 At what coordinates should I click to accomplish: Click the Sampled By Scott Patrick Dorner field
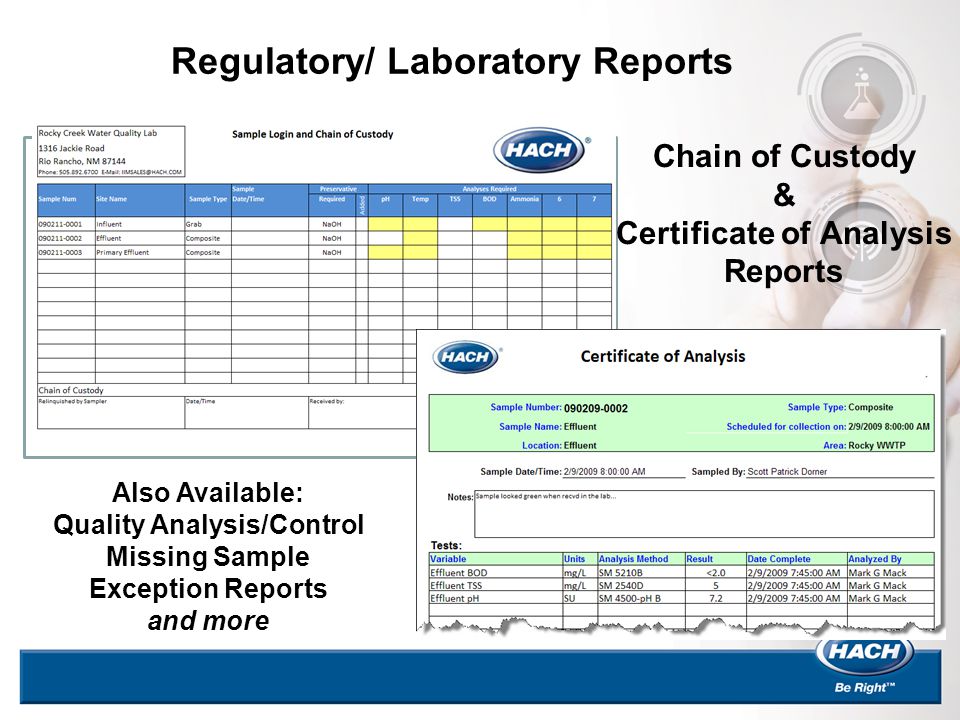[x=840, y=471]
